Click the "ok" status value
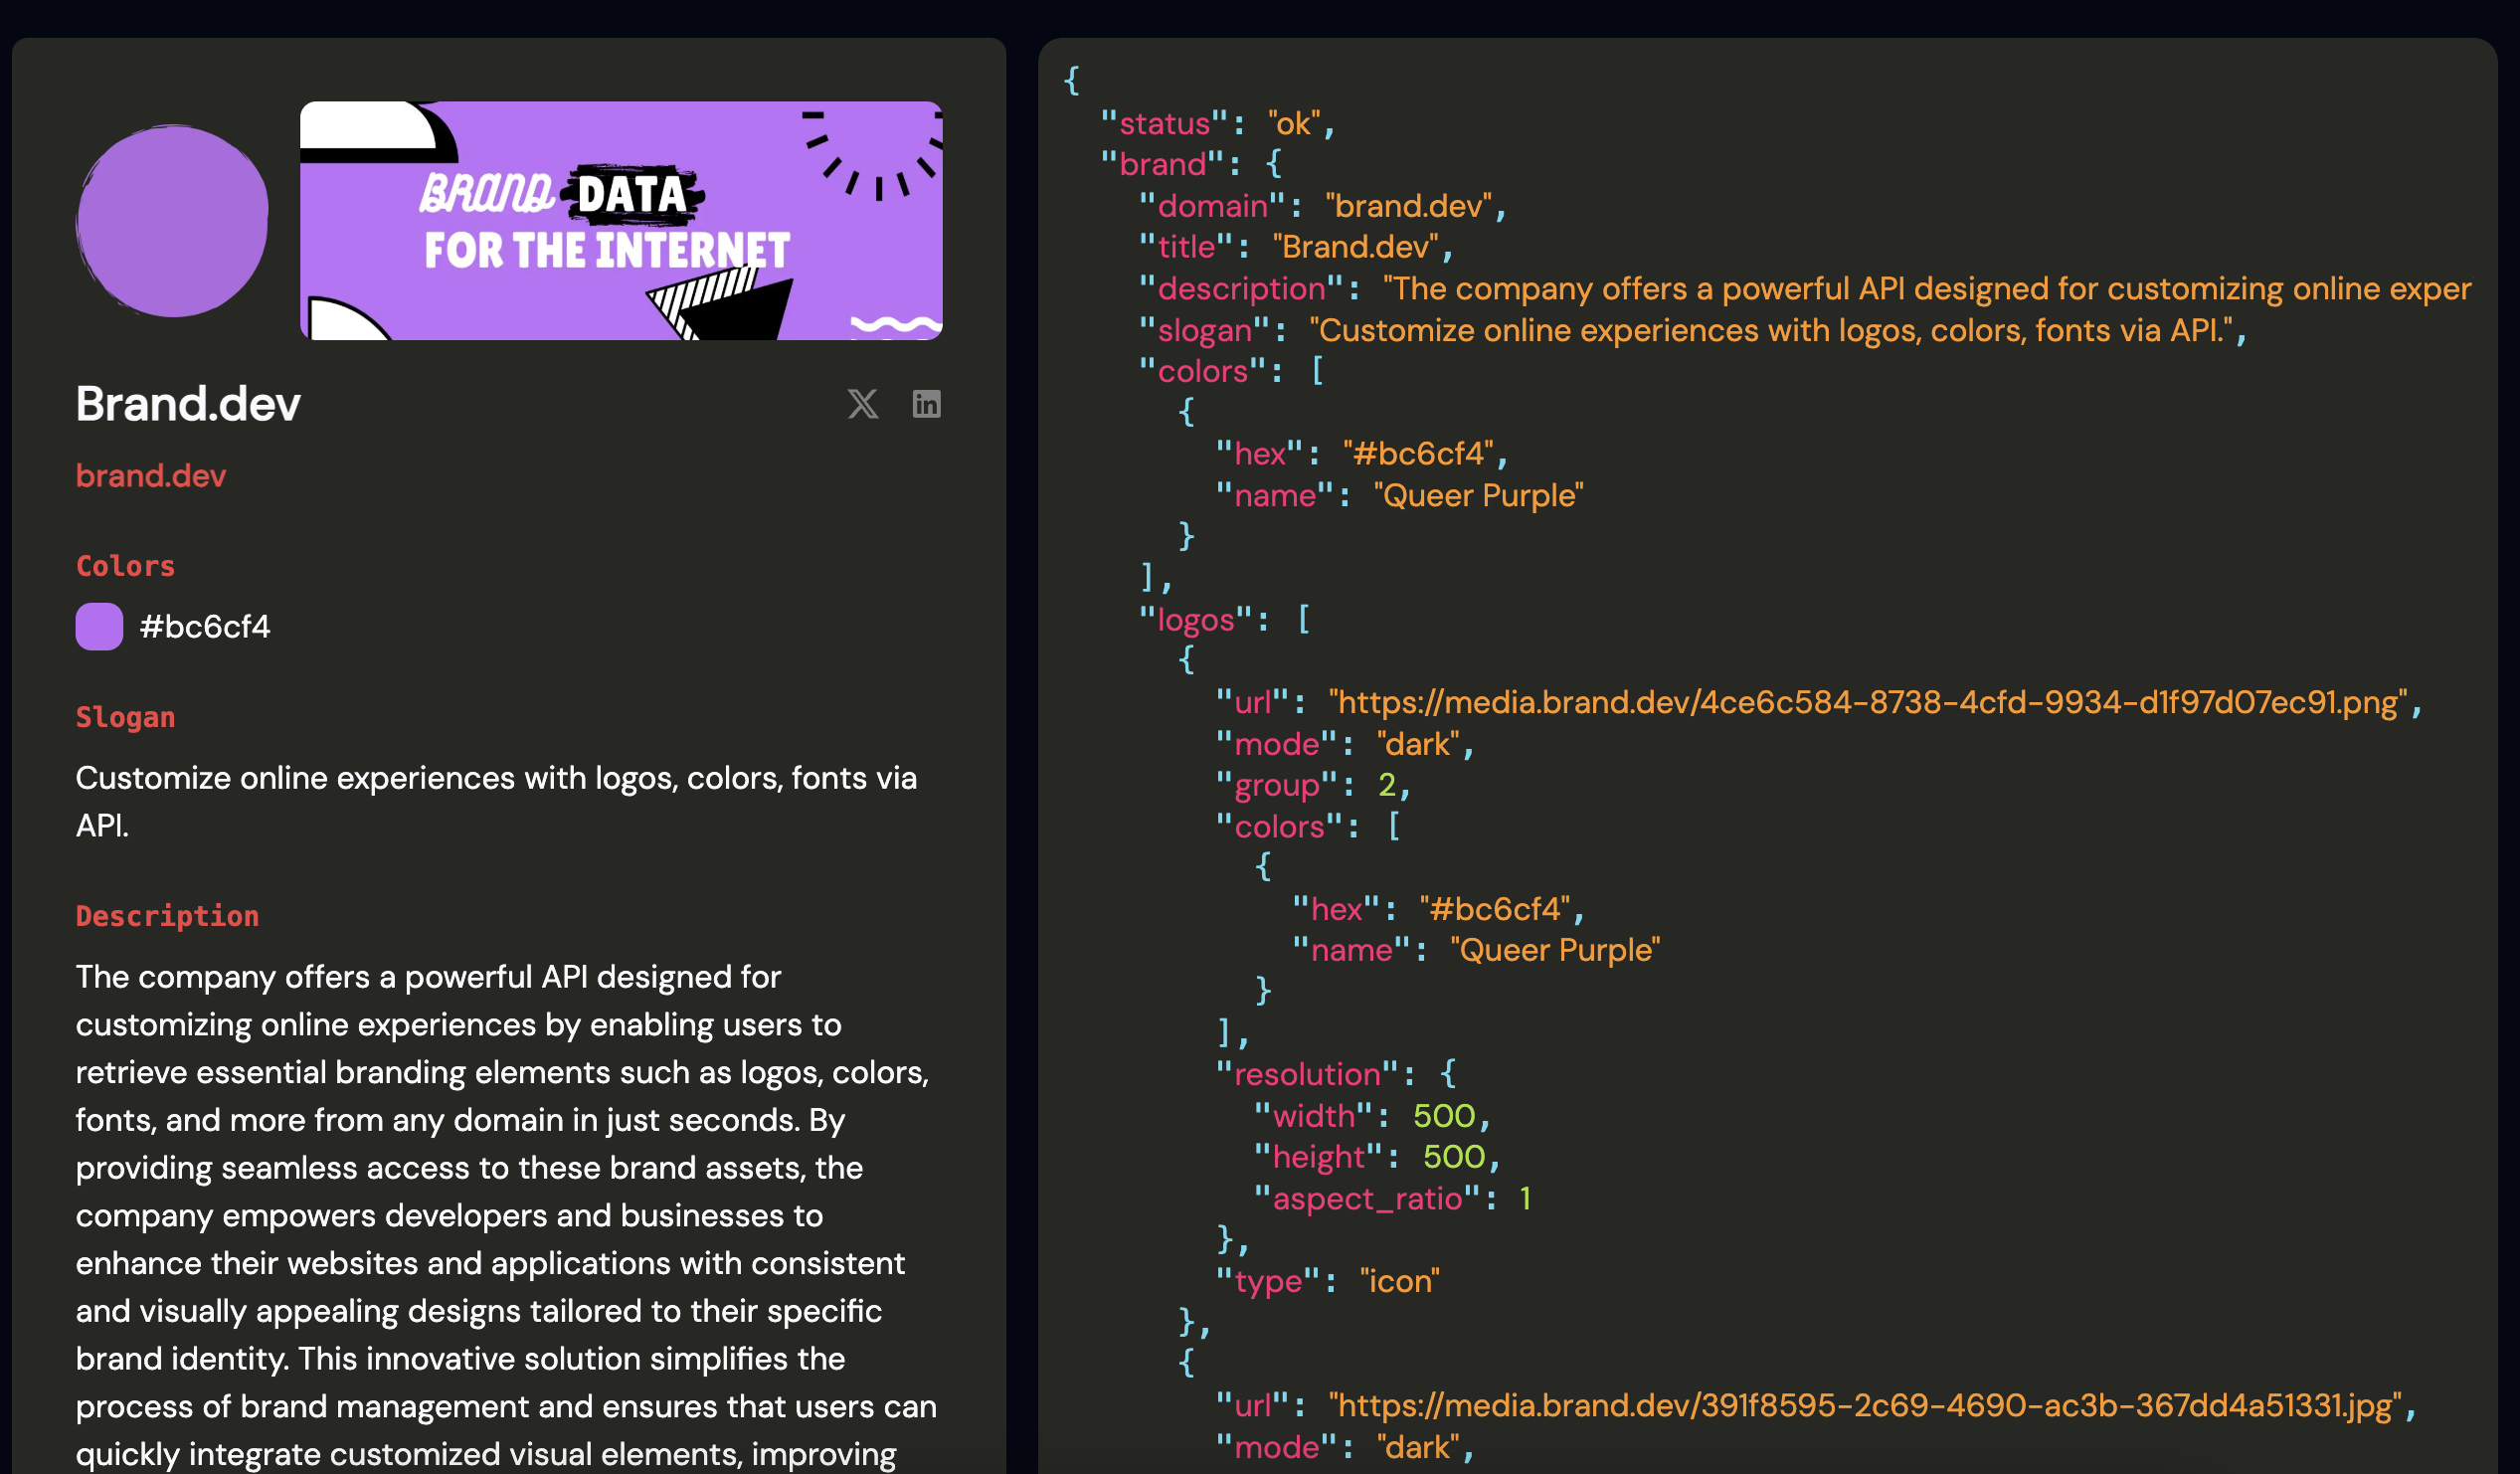 [x=1293, y=123]
